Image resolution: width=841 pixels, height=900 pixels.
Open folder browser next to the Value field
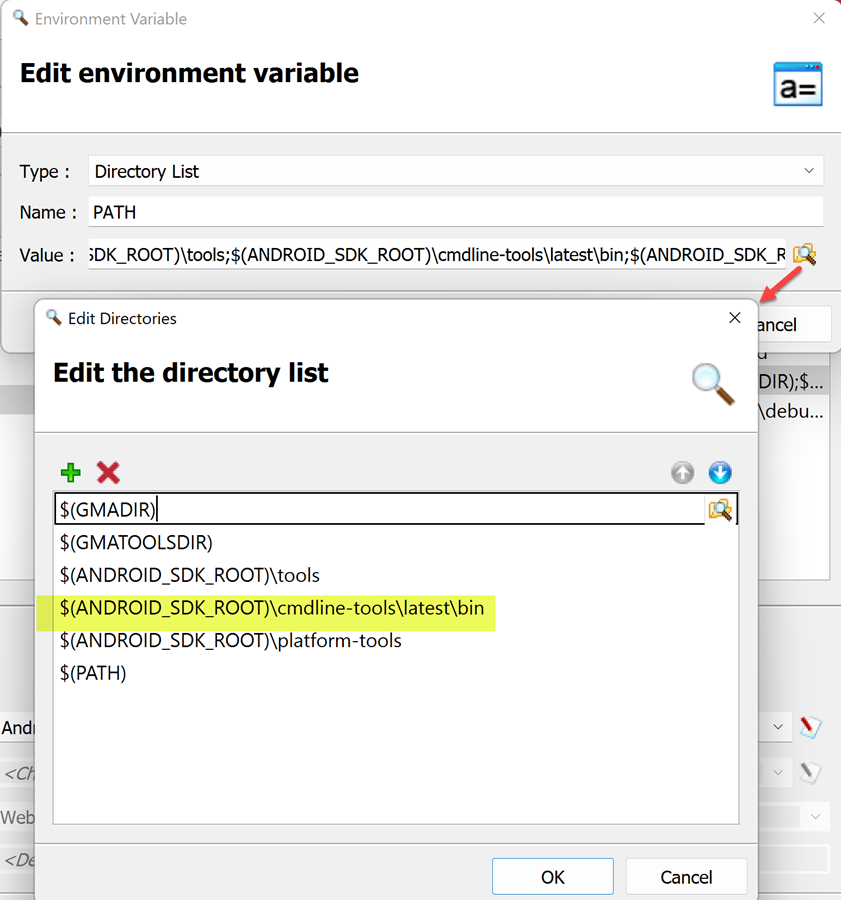804,255
